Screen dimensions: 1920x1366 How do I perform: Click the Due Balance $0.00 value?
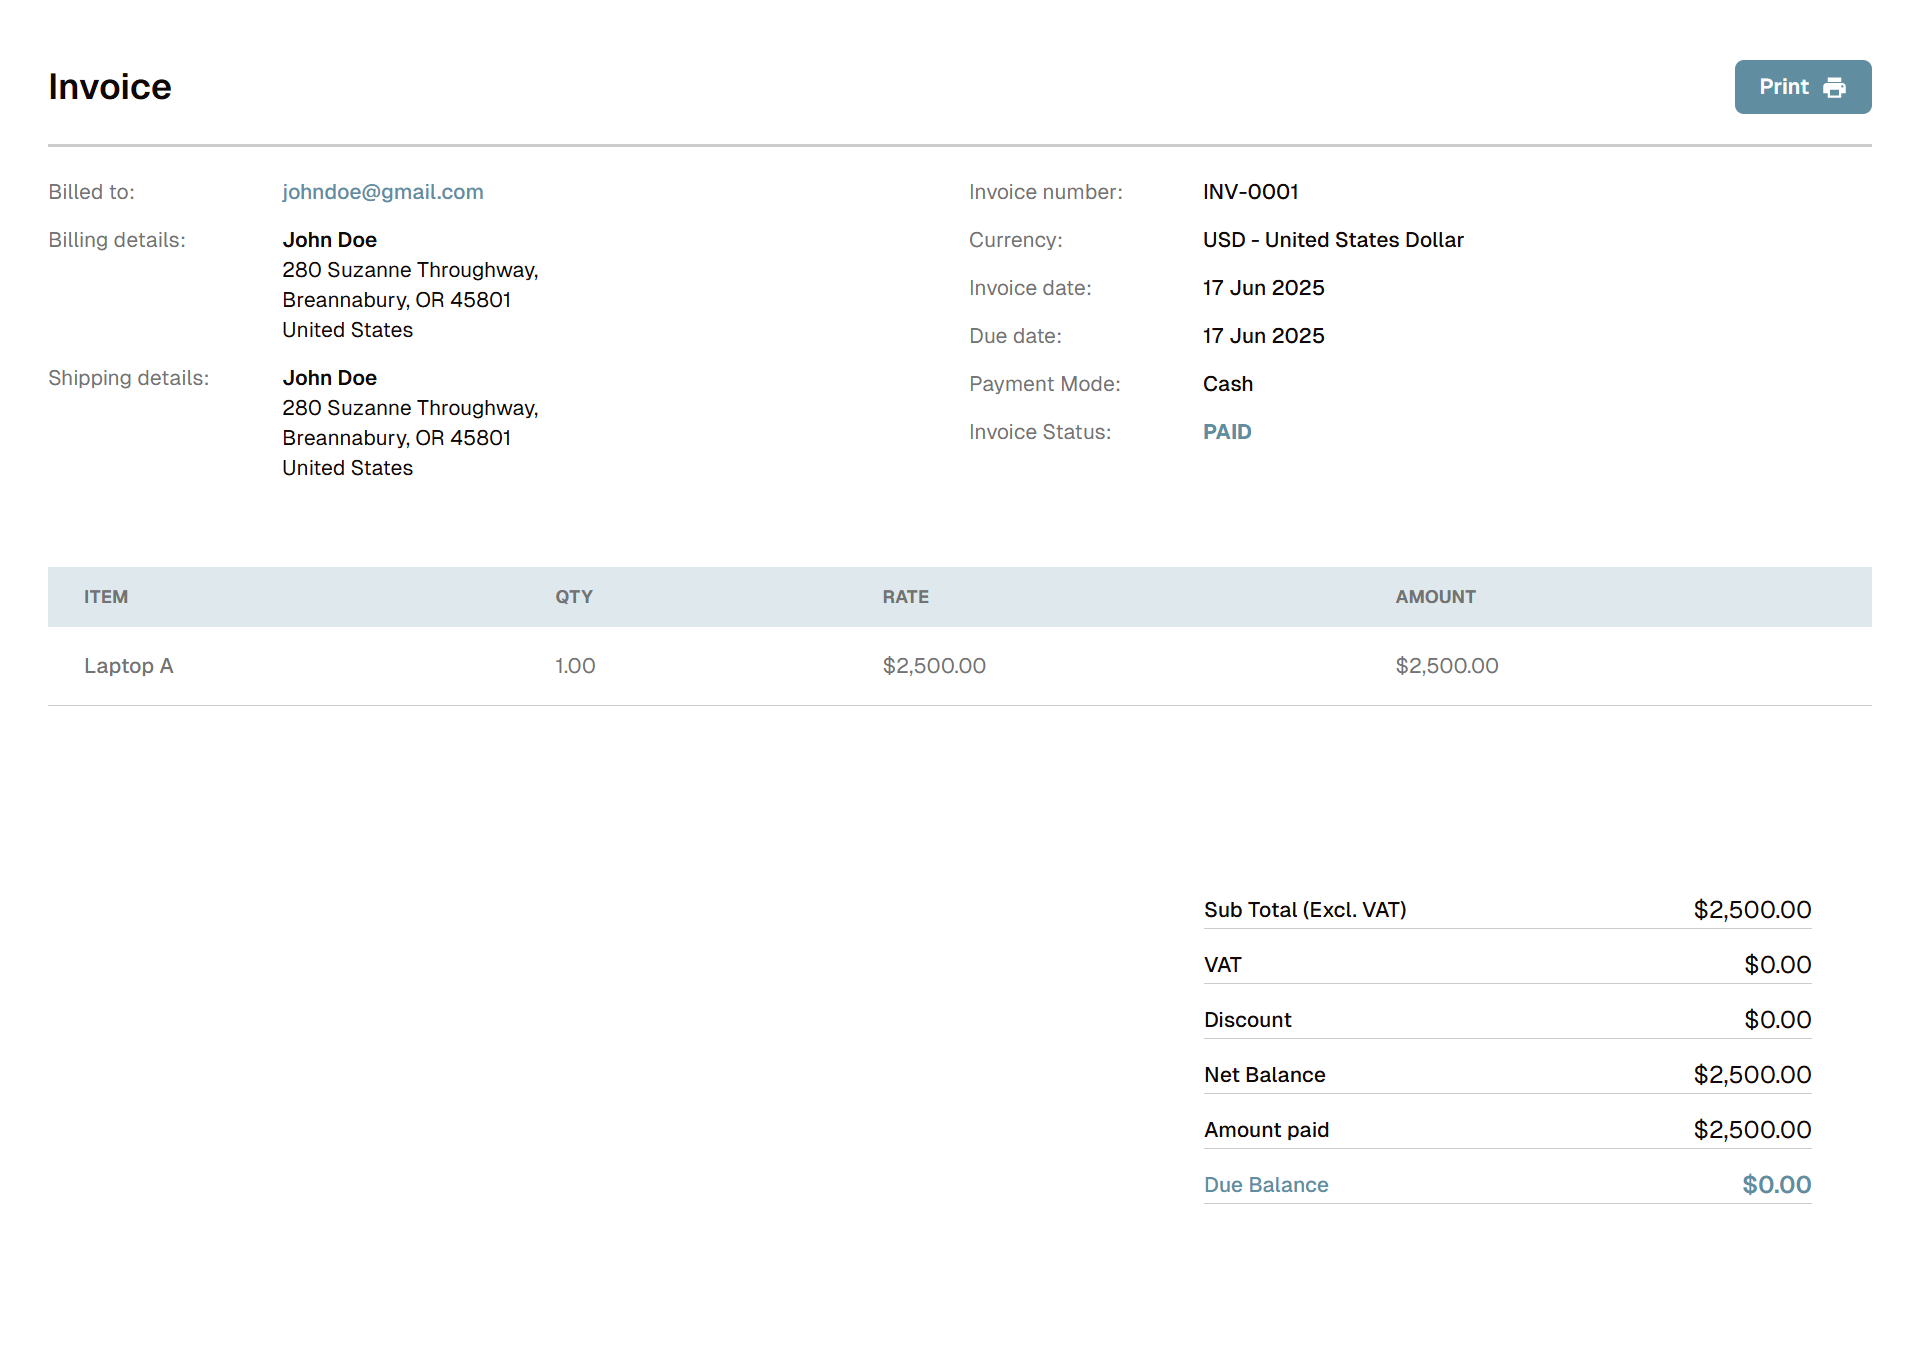coord(1776,1185)
